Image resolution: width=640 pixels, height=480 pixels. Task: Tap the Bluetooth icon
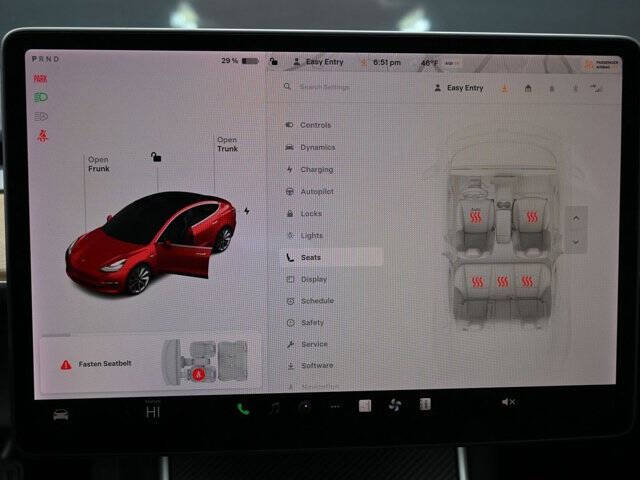[575, 89]
